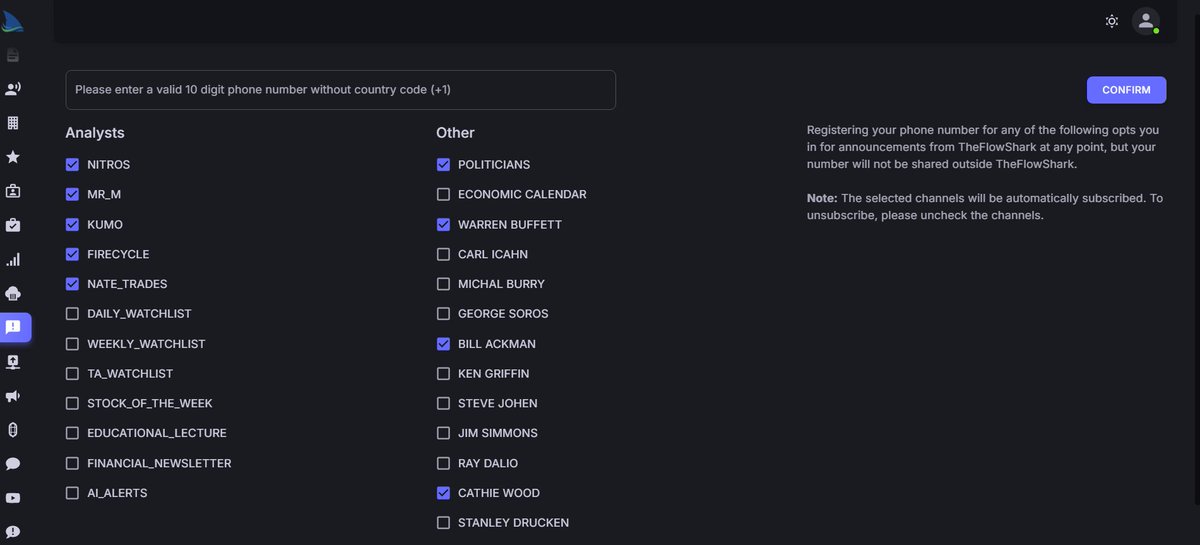Open the signal bars chart icon in the sidebar
Image resolution: width=1200 pixels, height=545 pixels.
pos(13,259)
